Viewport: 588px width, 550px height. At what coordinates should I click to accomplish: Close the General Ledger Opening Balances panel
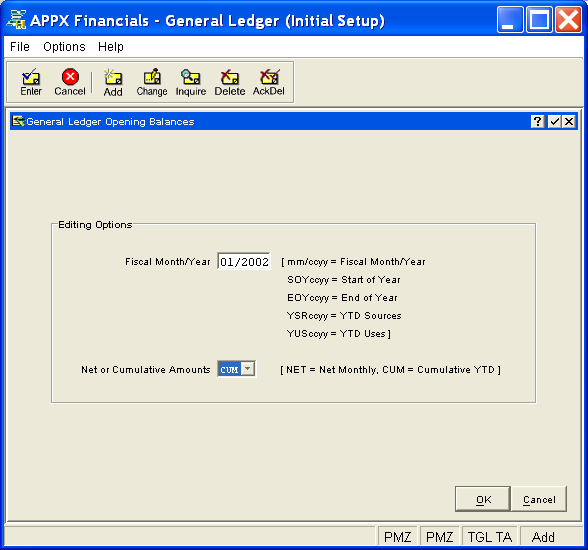(569, 121)
